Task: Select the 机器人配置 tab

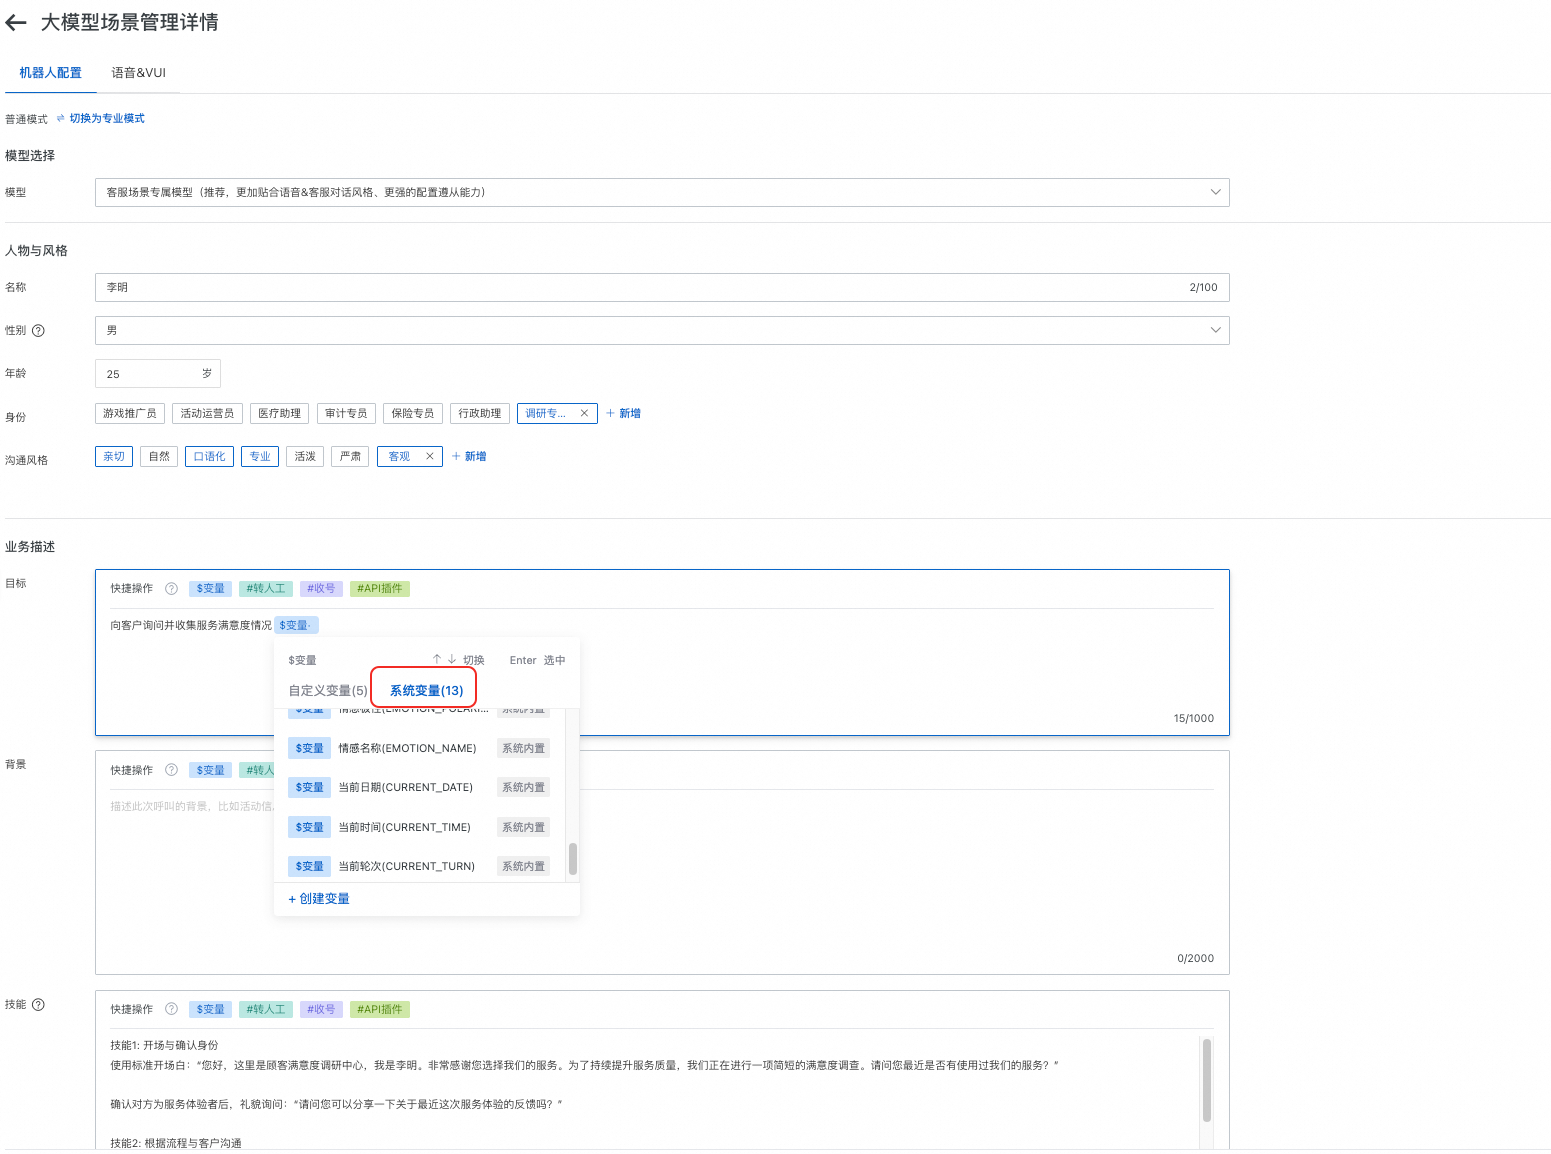Action: [x=50, y=73]
